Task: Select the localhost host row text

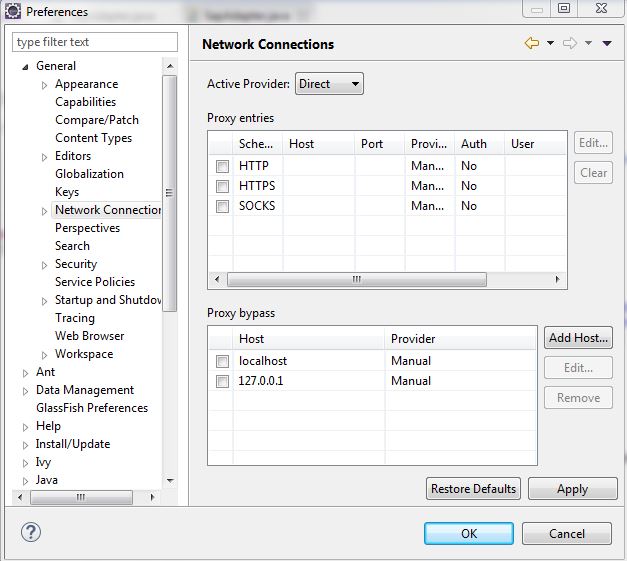Action: [x=263, y=361]
